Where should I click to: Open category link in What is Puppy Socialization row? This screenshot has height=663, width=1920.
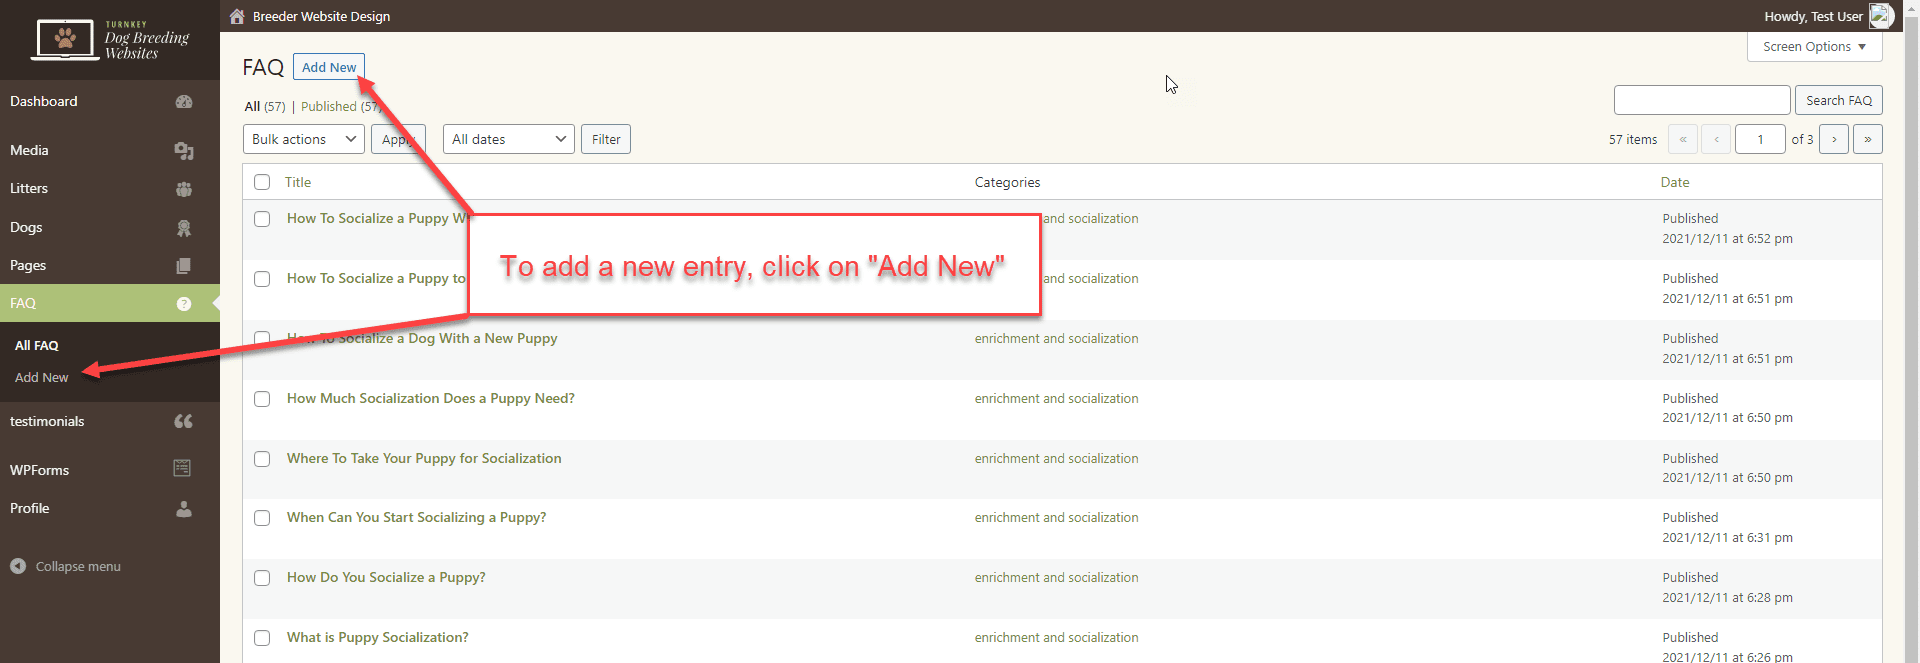pos(1057,637)
